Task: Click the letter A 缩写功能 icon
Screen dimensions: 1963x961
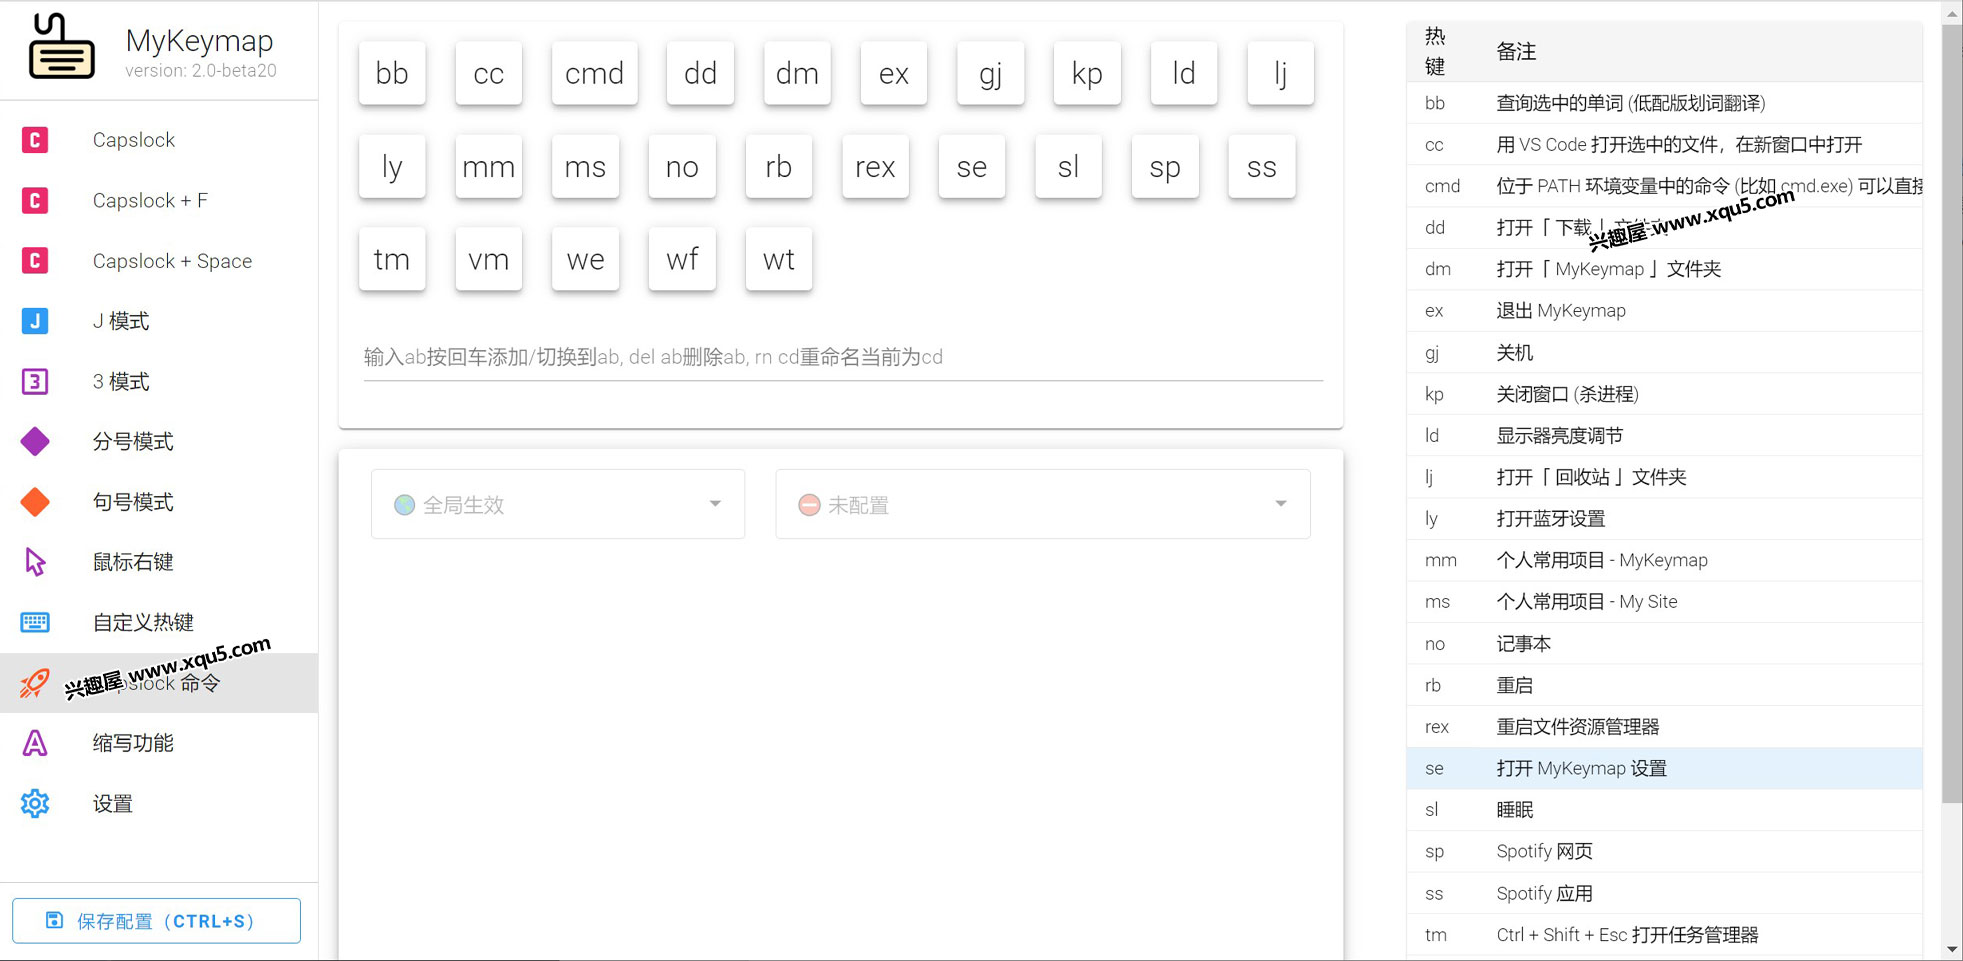Action: (35, 743)
